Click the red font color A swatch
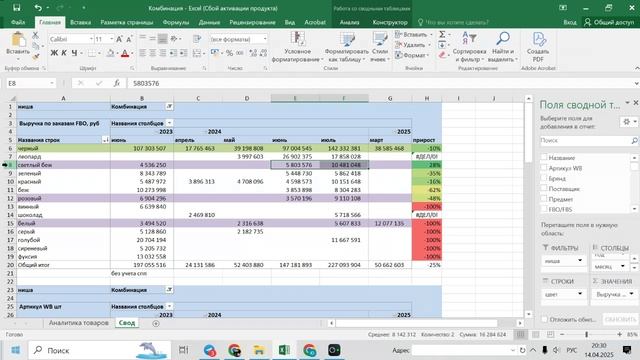Viewport: 640px width, 360px height. (125, 53)
